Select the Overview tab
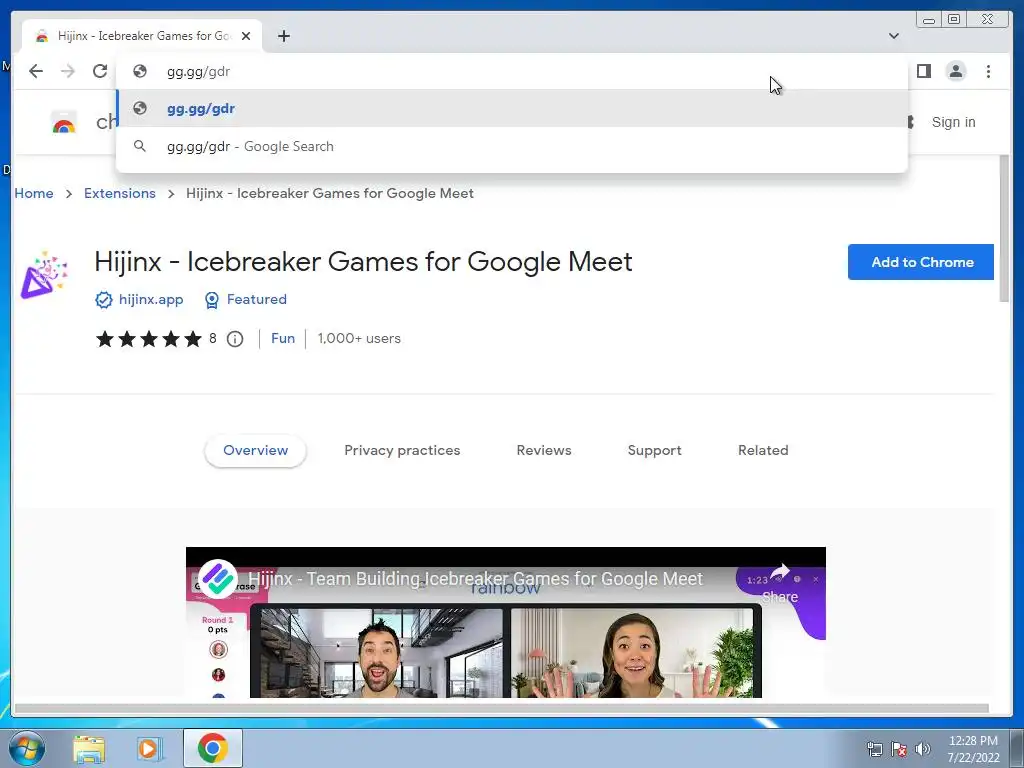Screen dimensions: 1024x768 pyautogui.click(x=255, y=451)
